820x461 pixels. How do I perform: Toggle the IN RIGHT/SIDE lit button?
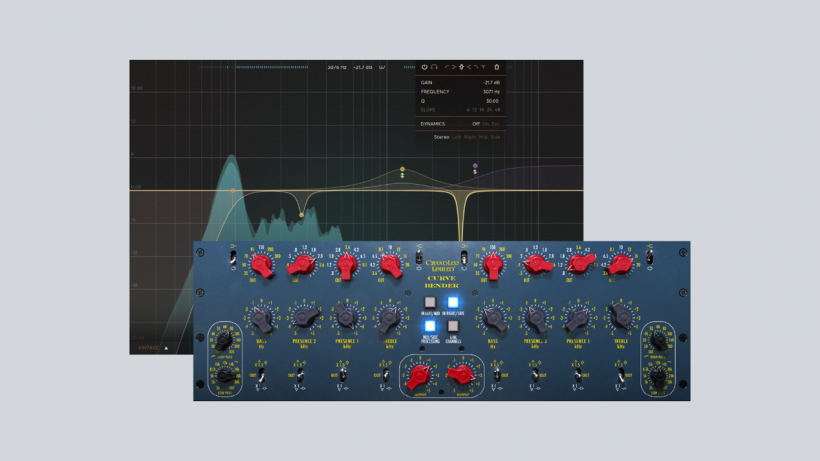[453, 302]
